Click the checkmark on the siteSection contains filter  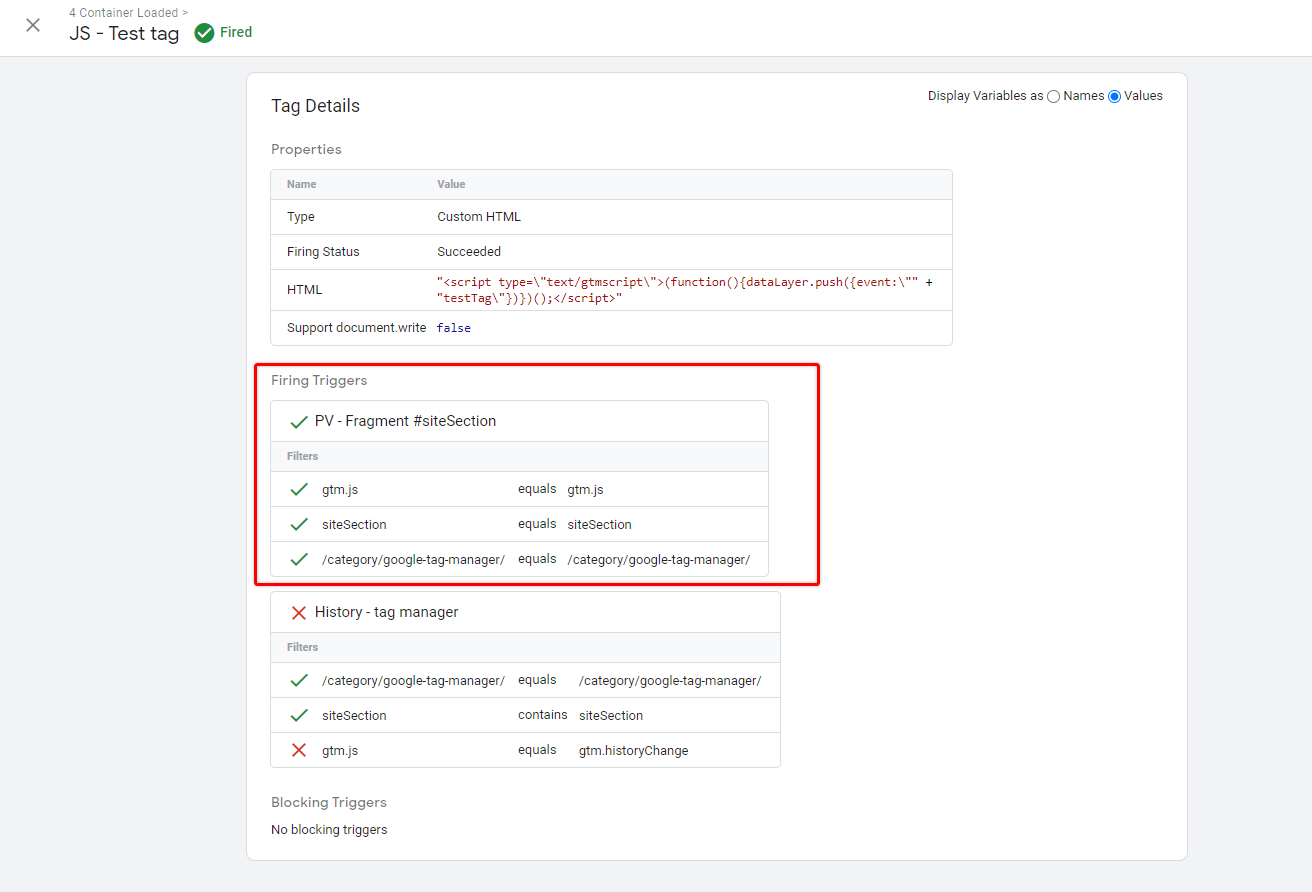[x=297, y=715]
